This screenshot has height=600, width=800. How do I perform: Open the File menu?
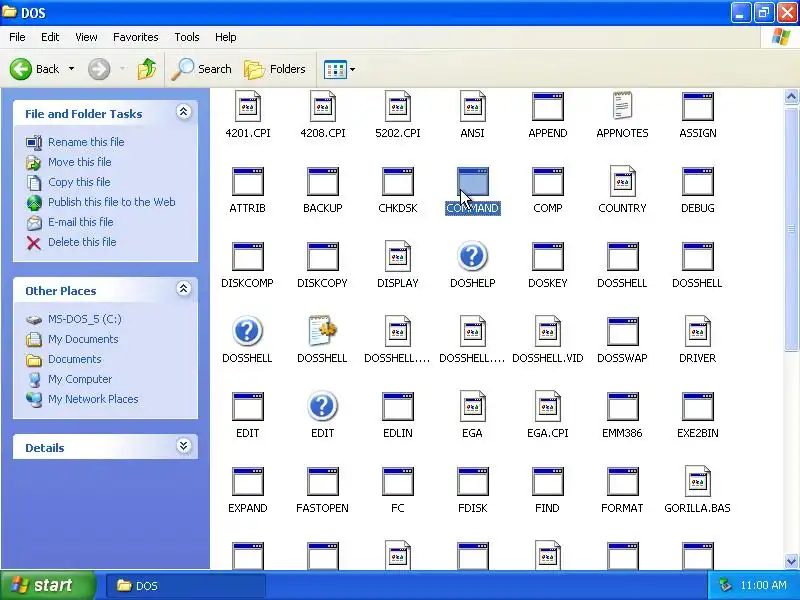[x=17, y=37]
